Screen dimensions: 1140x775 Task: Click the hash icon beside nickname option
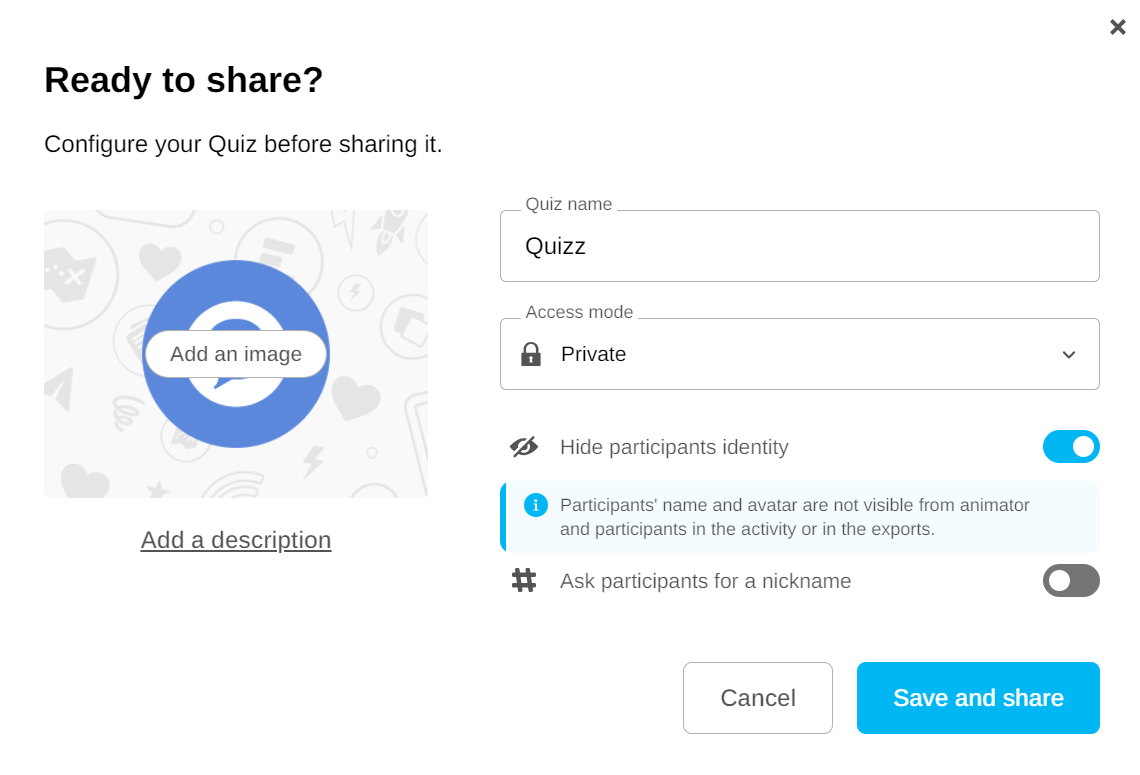click(x=524, y=581)
